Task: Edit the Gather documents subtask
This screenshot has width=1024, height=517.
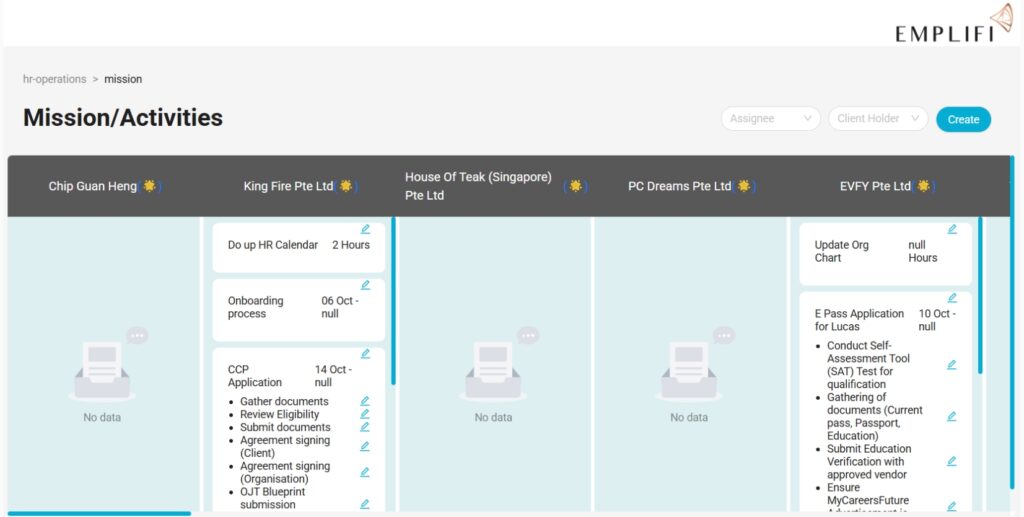Action: pyautogui.click(x=365, y=401)
